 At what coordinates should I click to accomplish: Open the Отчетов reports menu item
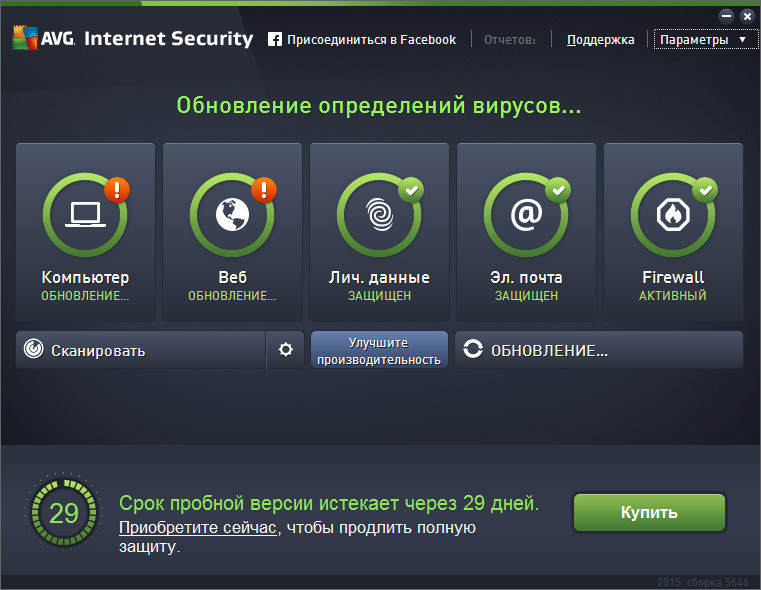pos(510,40)
